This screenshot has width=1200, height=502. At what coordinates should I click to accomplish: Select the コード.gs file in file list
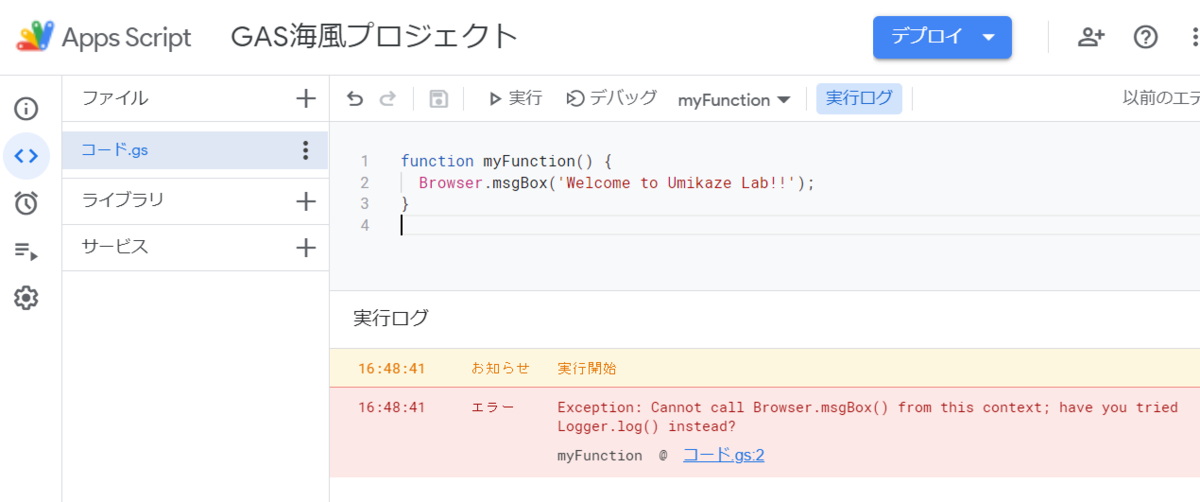click(x=116, y=151)
